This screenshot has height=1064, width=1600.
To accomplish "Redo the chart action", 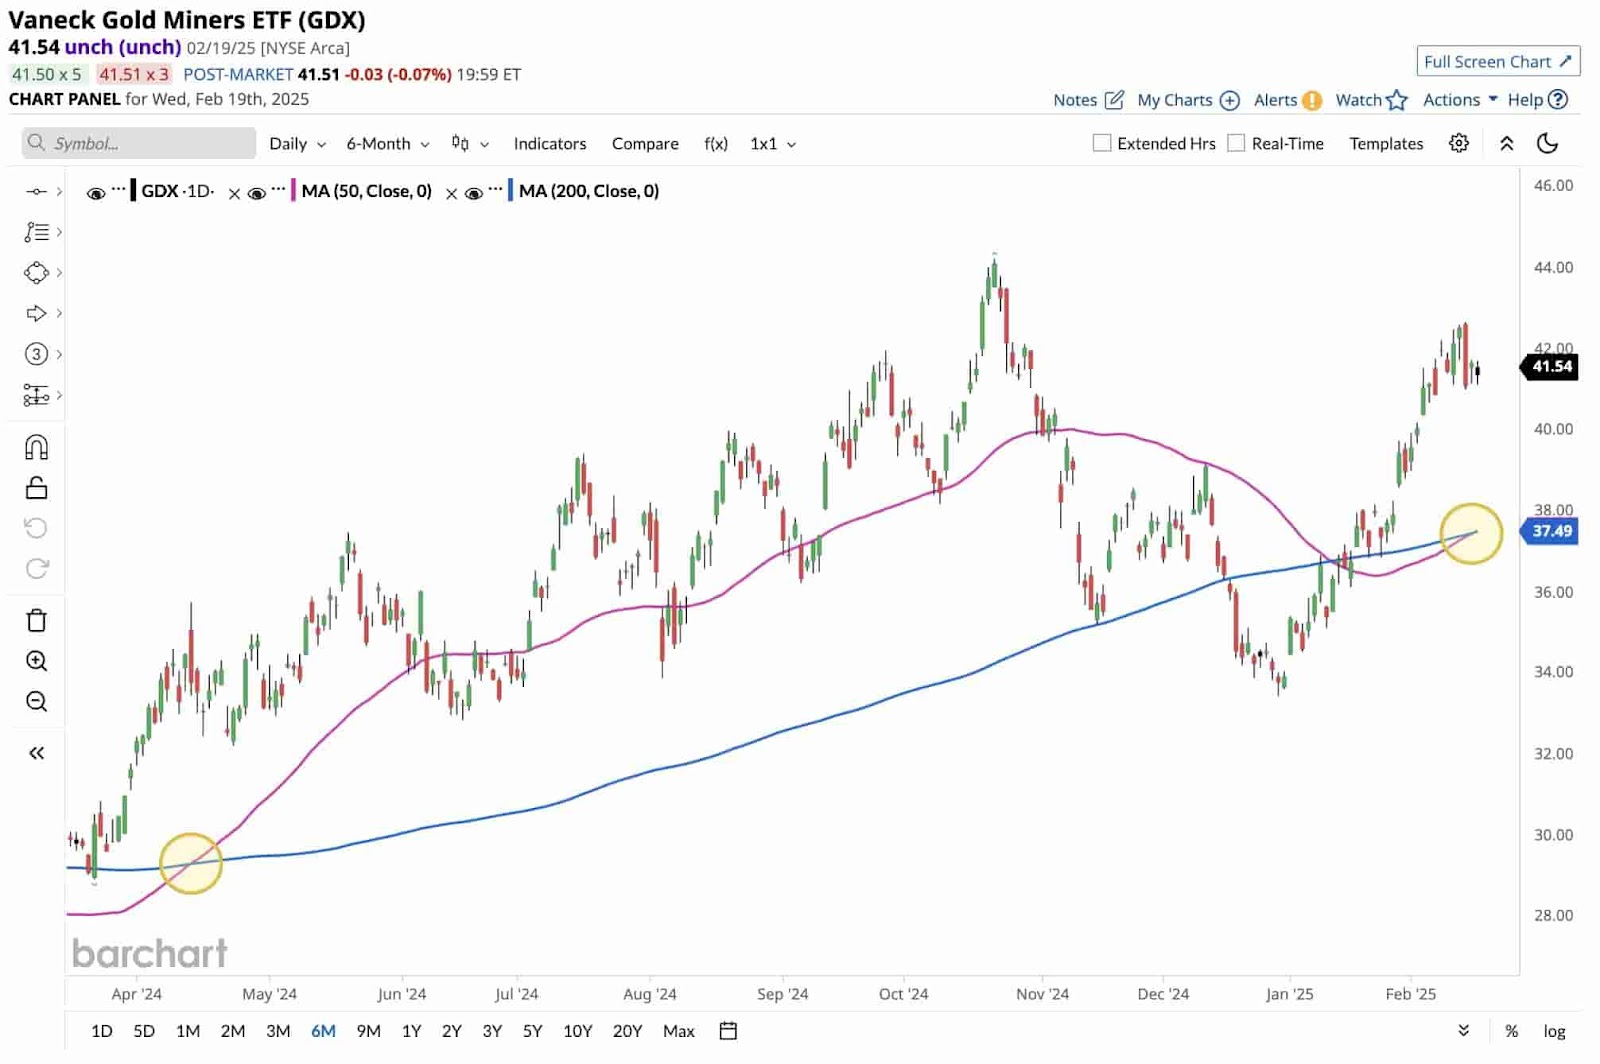I will [x=36, y=569].
